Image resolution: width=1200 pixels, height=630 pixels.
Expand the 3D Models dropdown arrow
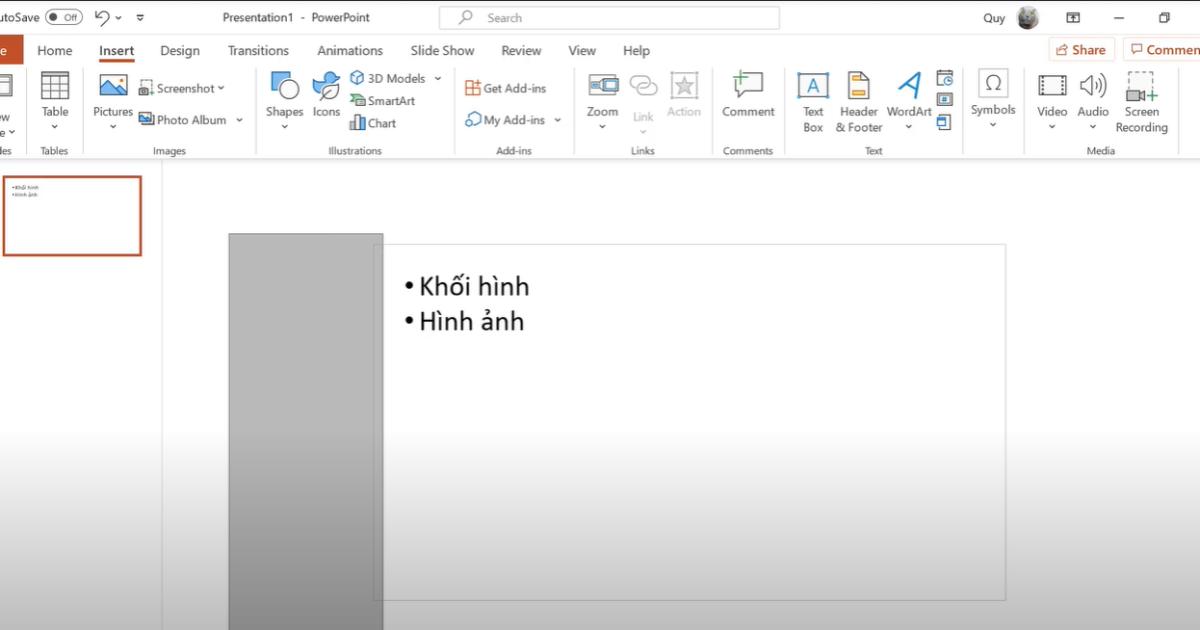(x=438, y=78)
